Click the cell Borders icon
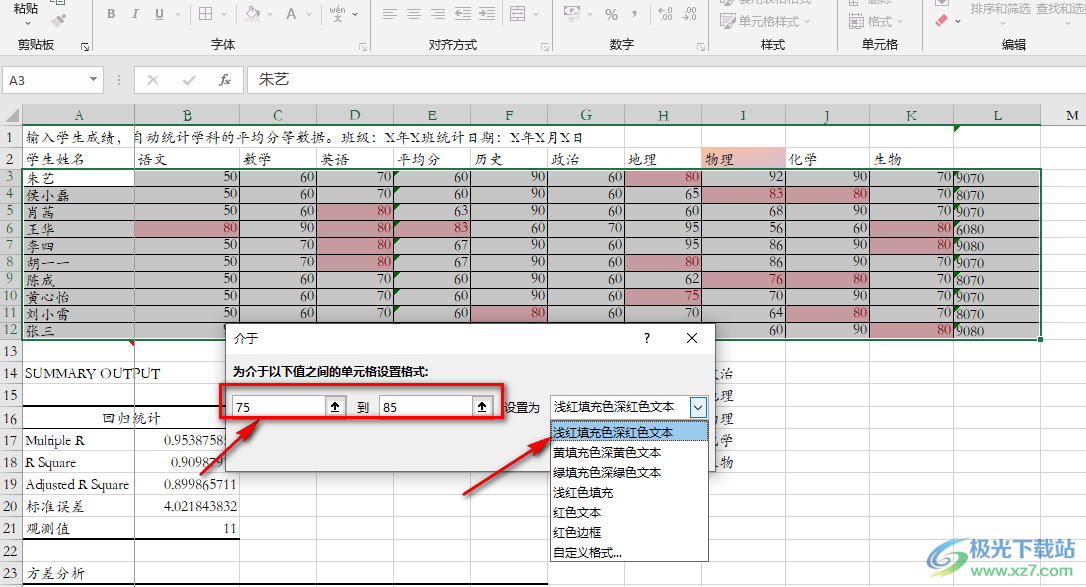Viewport: 1086px width, 587px height. coord(206,14)
